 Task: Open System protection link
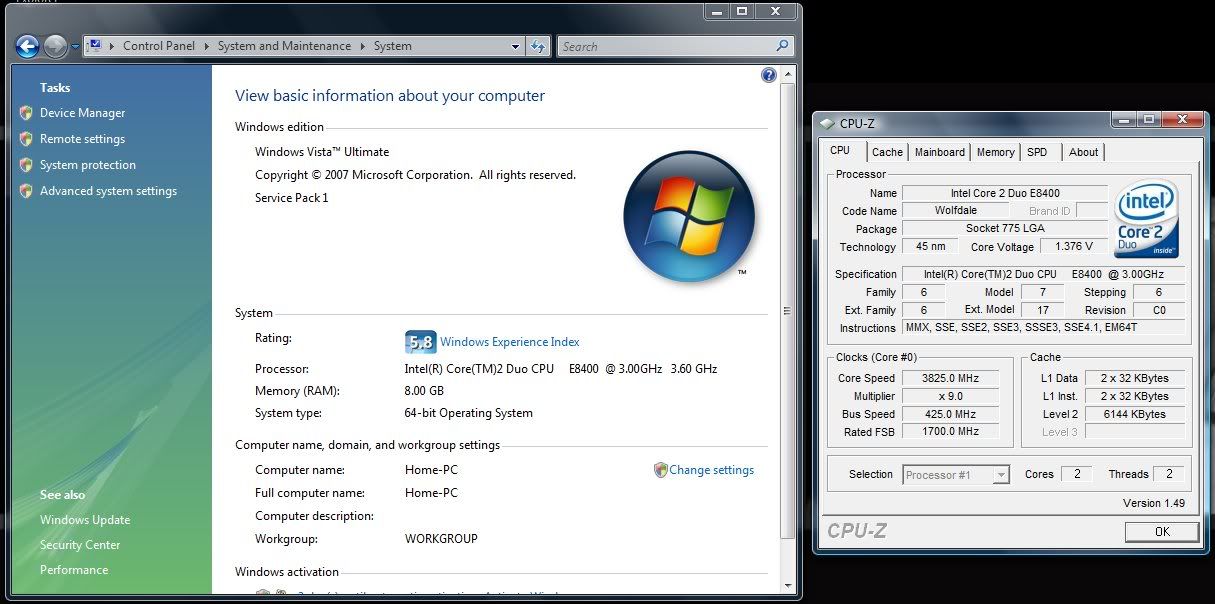pos(88,165)
